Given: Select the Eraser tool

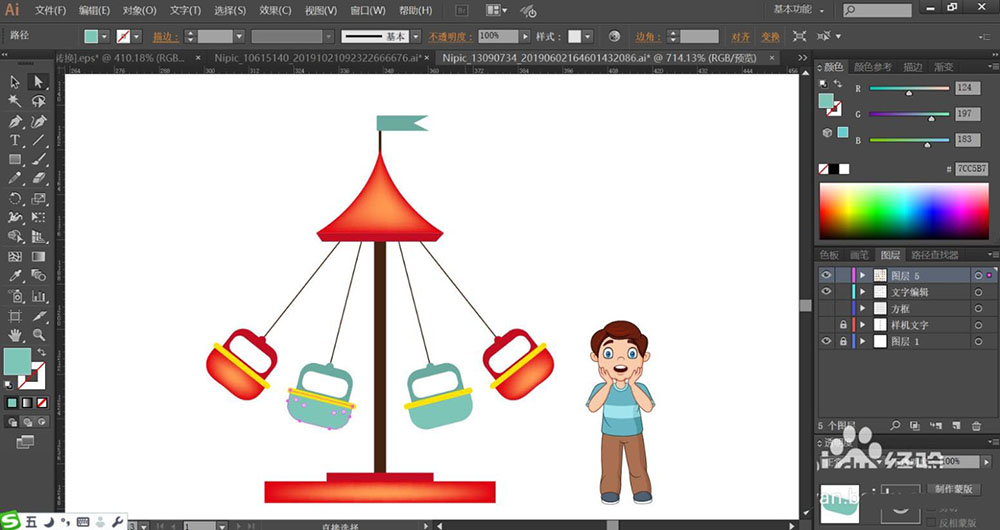Looking at the screenshot, I should [x=38, y=179].
